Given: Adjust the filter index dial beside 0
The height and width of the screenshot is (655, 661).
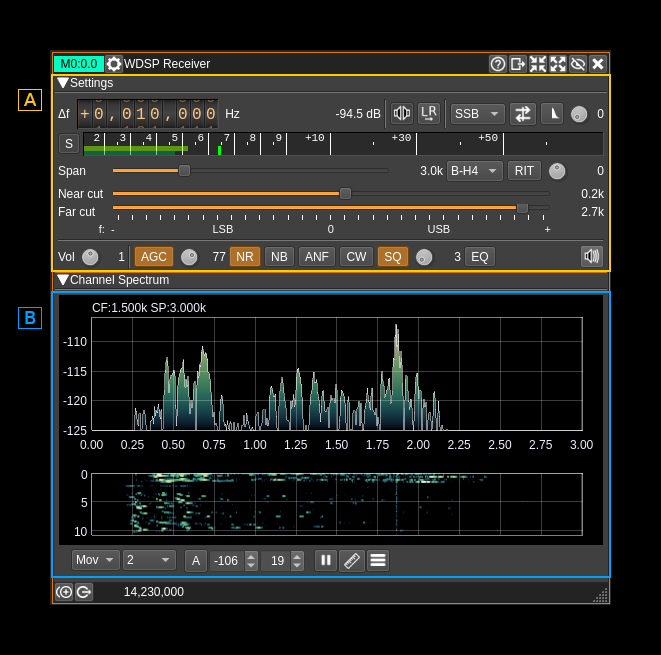Looking at the screenshot, I should point(579,114).
